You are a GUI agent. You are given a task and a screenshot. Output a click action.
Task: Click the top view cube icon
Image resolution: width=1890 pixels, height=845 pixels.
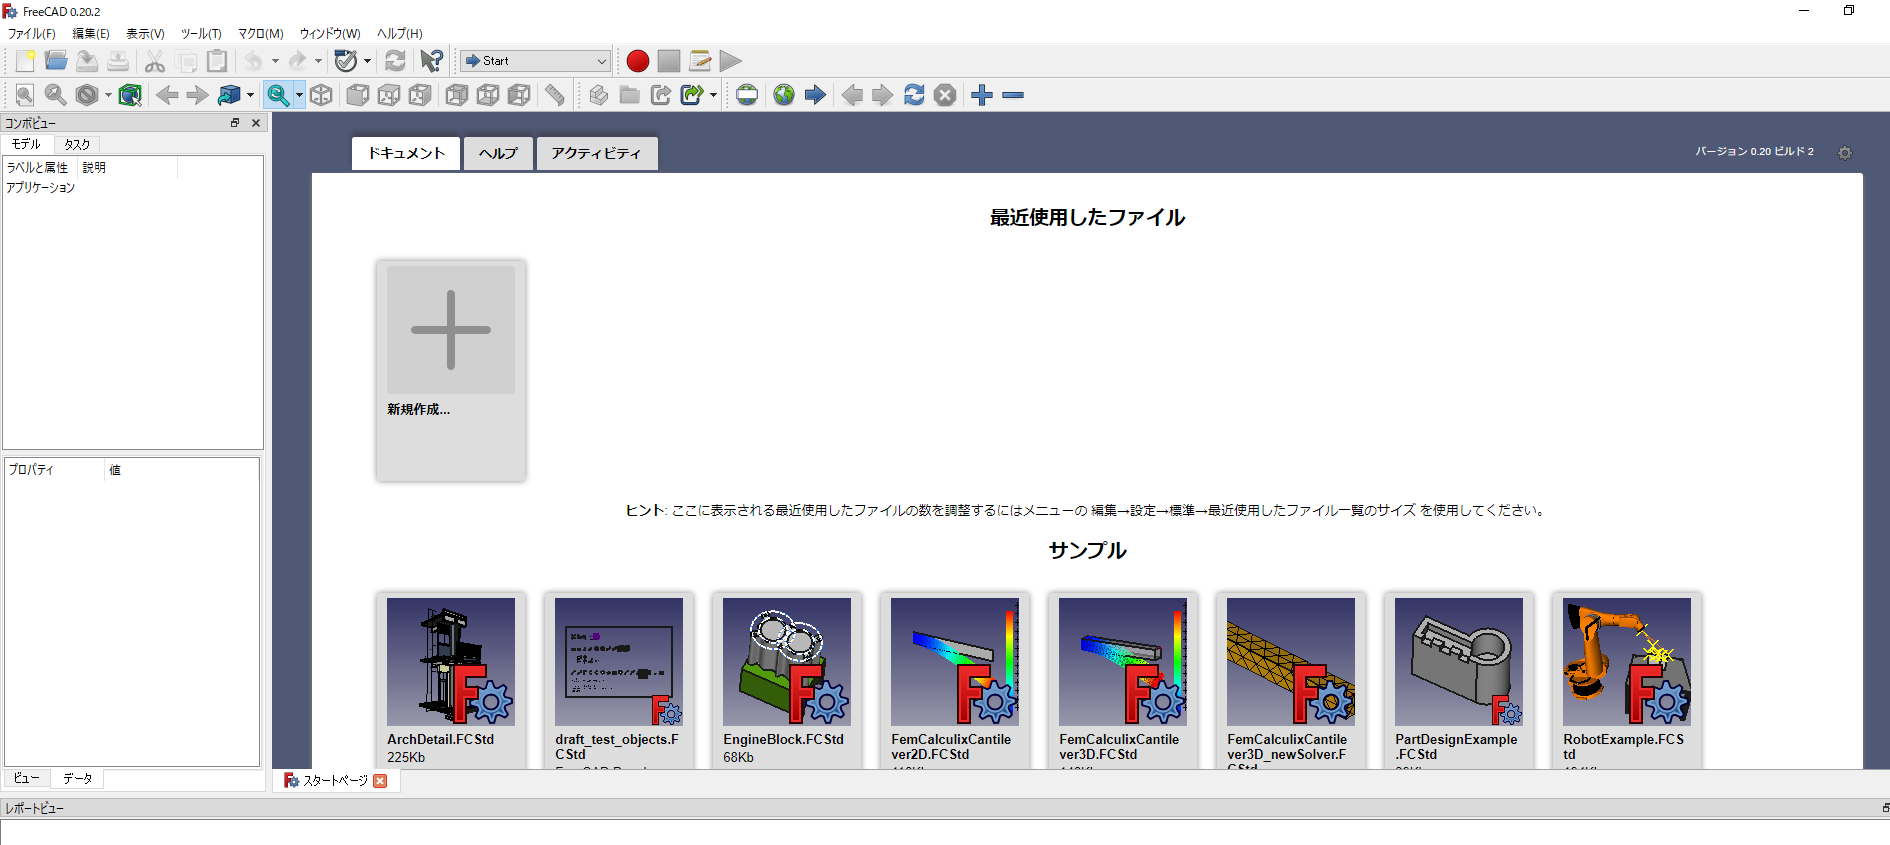click(389, 95)
